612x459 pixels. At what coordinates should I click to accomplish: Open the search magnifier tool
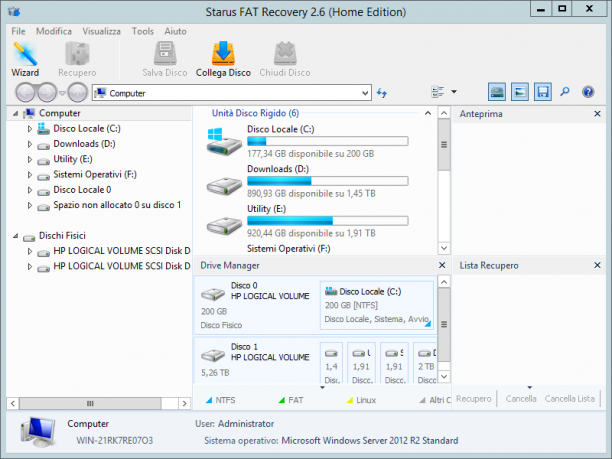point(565,92)
